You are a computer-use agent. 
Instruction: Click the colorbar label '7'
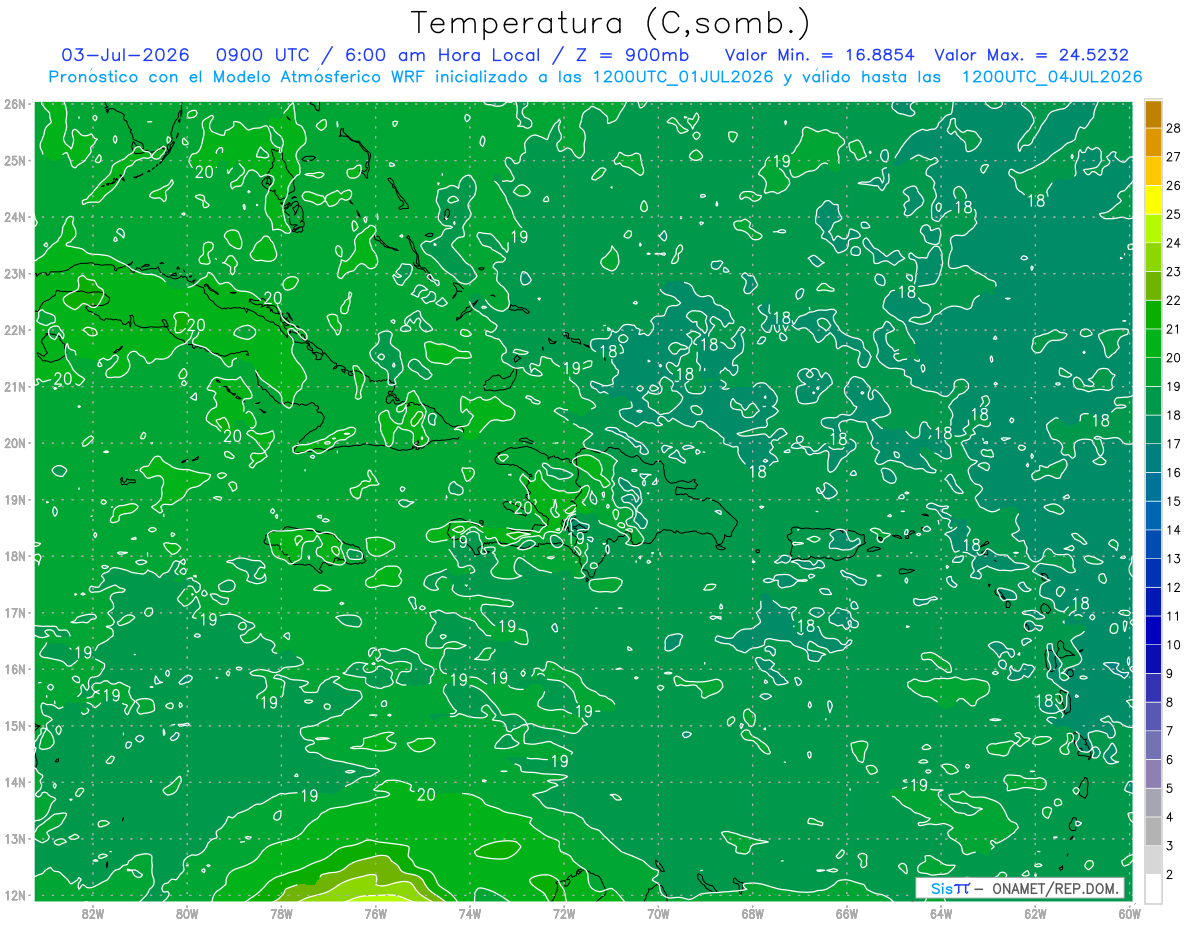pyautogui.click(x=1170, y=731)
